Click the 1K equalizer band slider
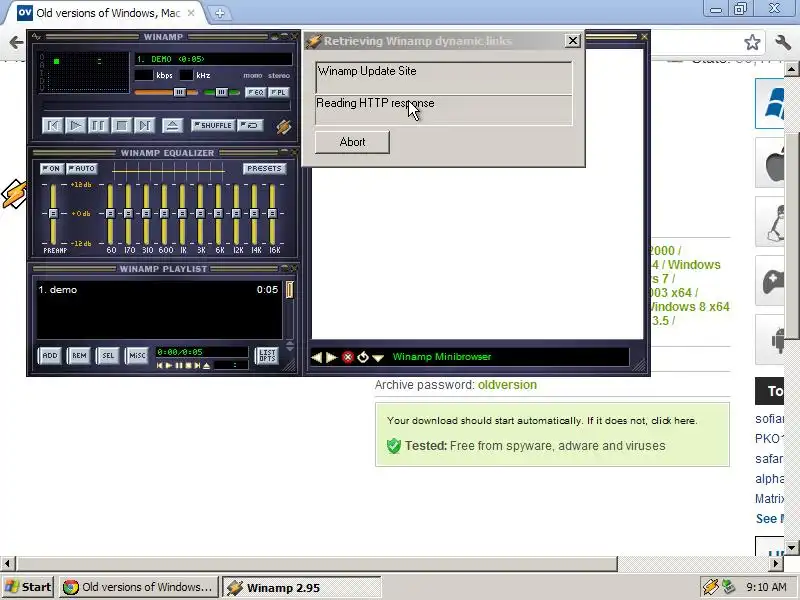Viewport: 800px width, 600px height. (x=182, y=214)
